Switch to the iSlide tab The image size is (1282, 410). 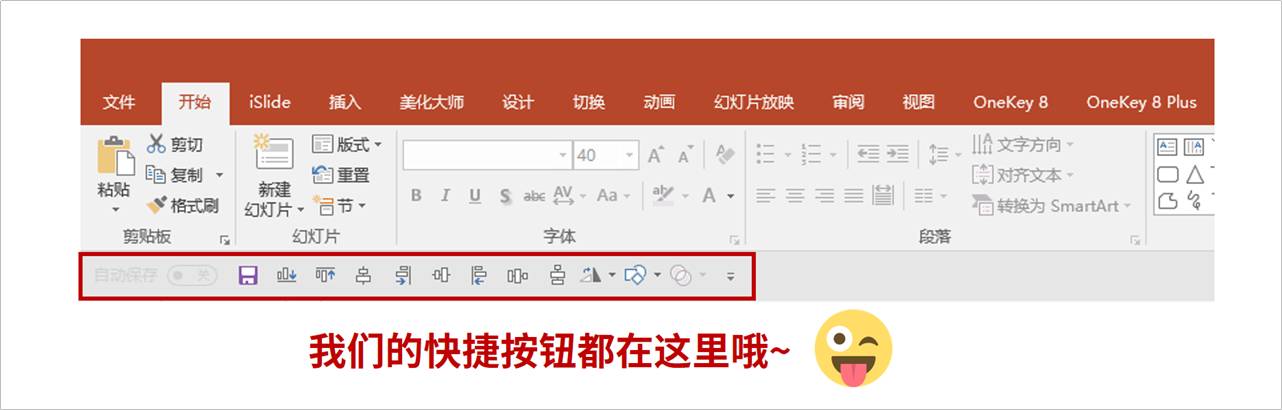[270, 102]
